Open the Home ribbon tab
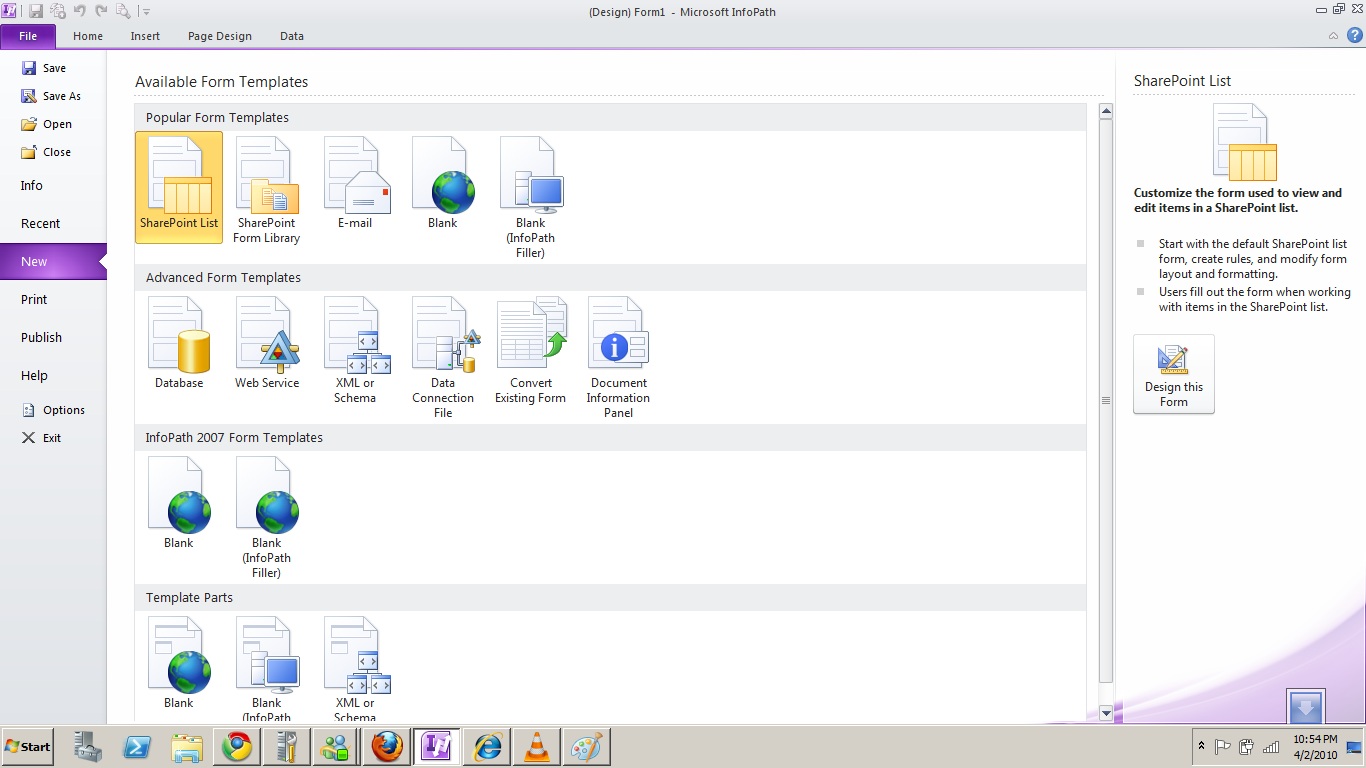 (88, 36)
